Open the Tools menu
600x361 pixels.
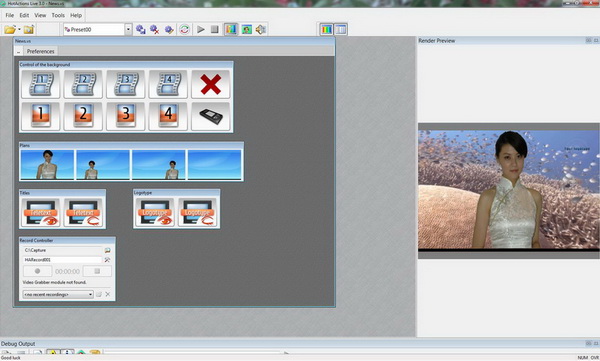[x=58, y=15]
